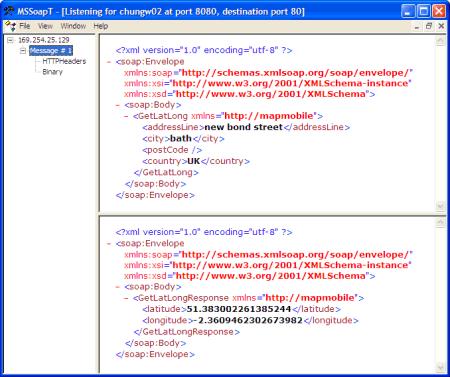The width and height of the screenshot is (450, 377).
Task: Select the 169.254.25.129 tree entry
Action: 44,40
